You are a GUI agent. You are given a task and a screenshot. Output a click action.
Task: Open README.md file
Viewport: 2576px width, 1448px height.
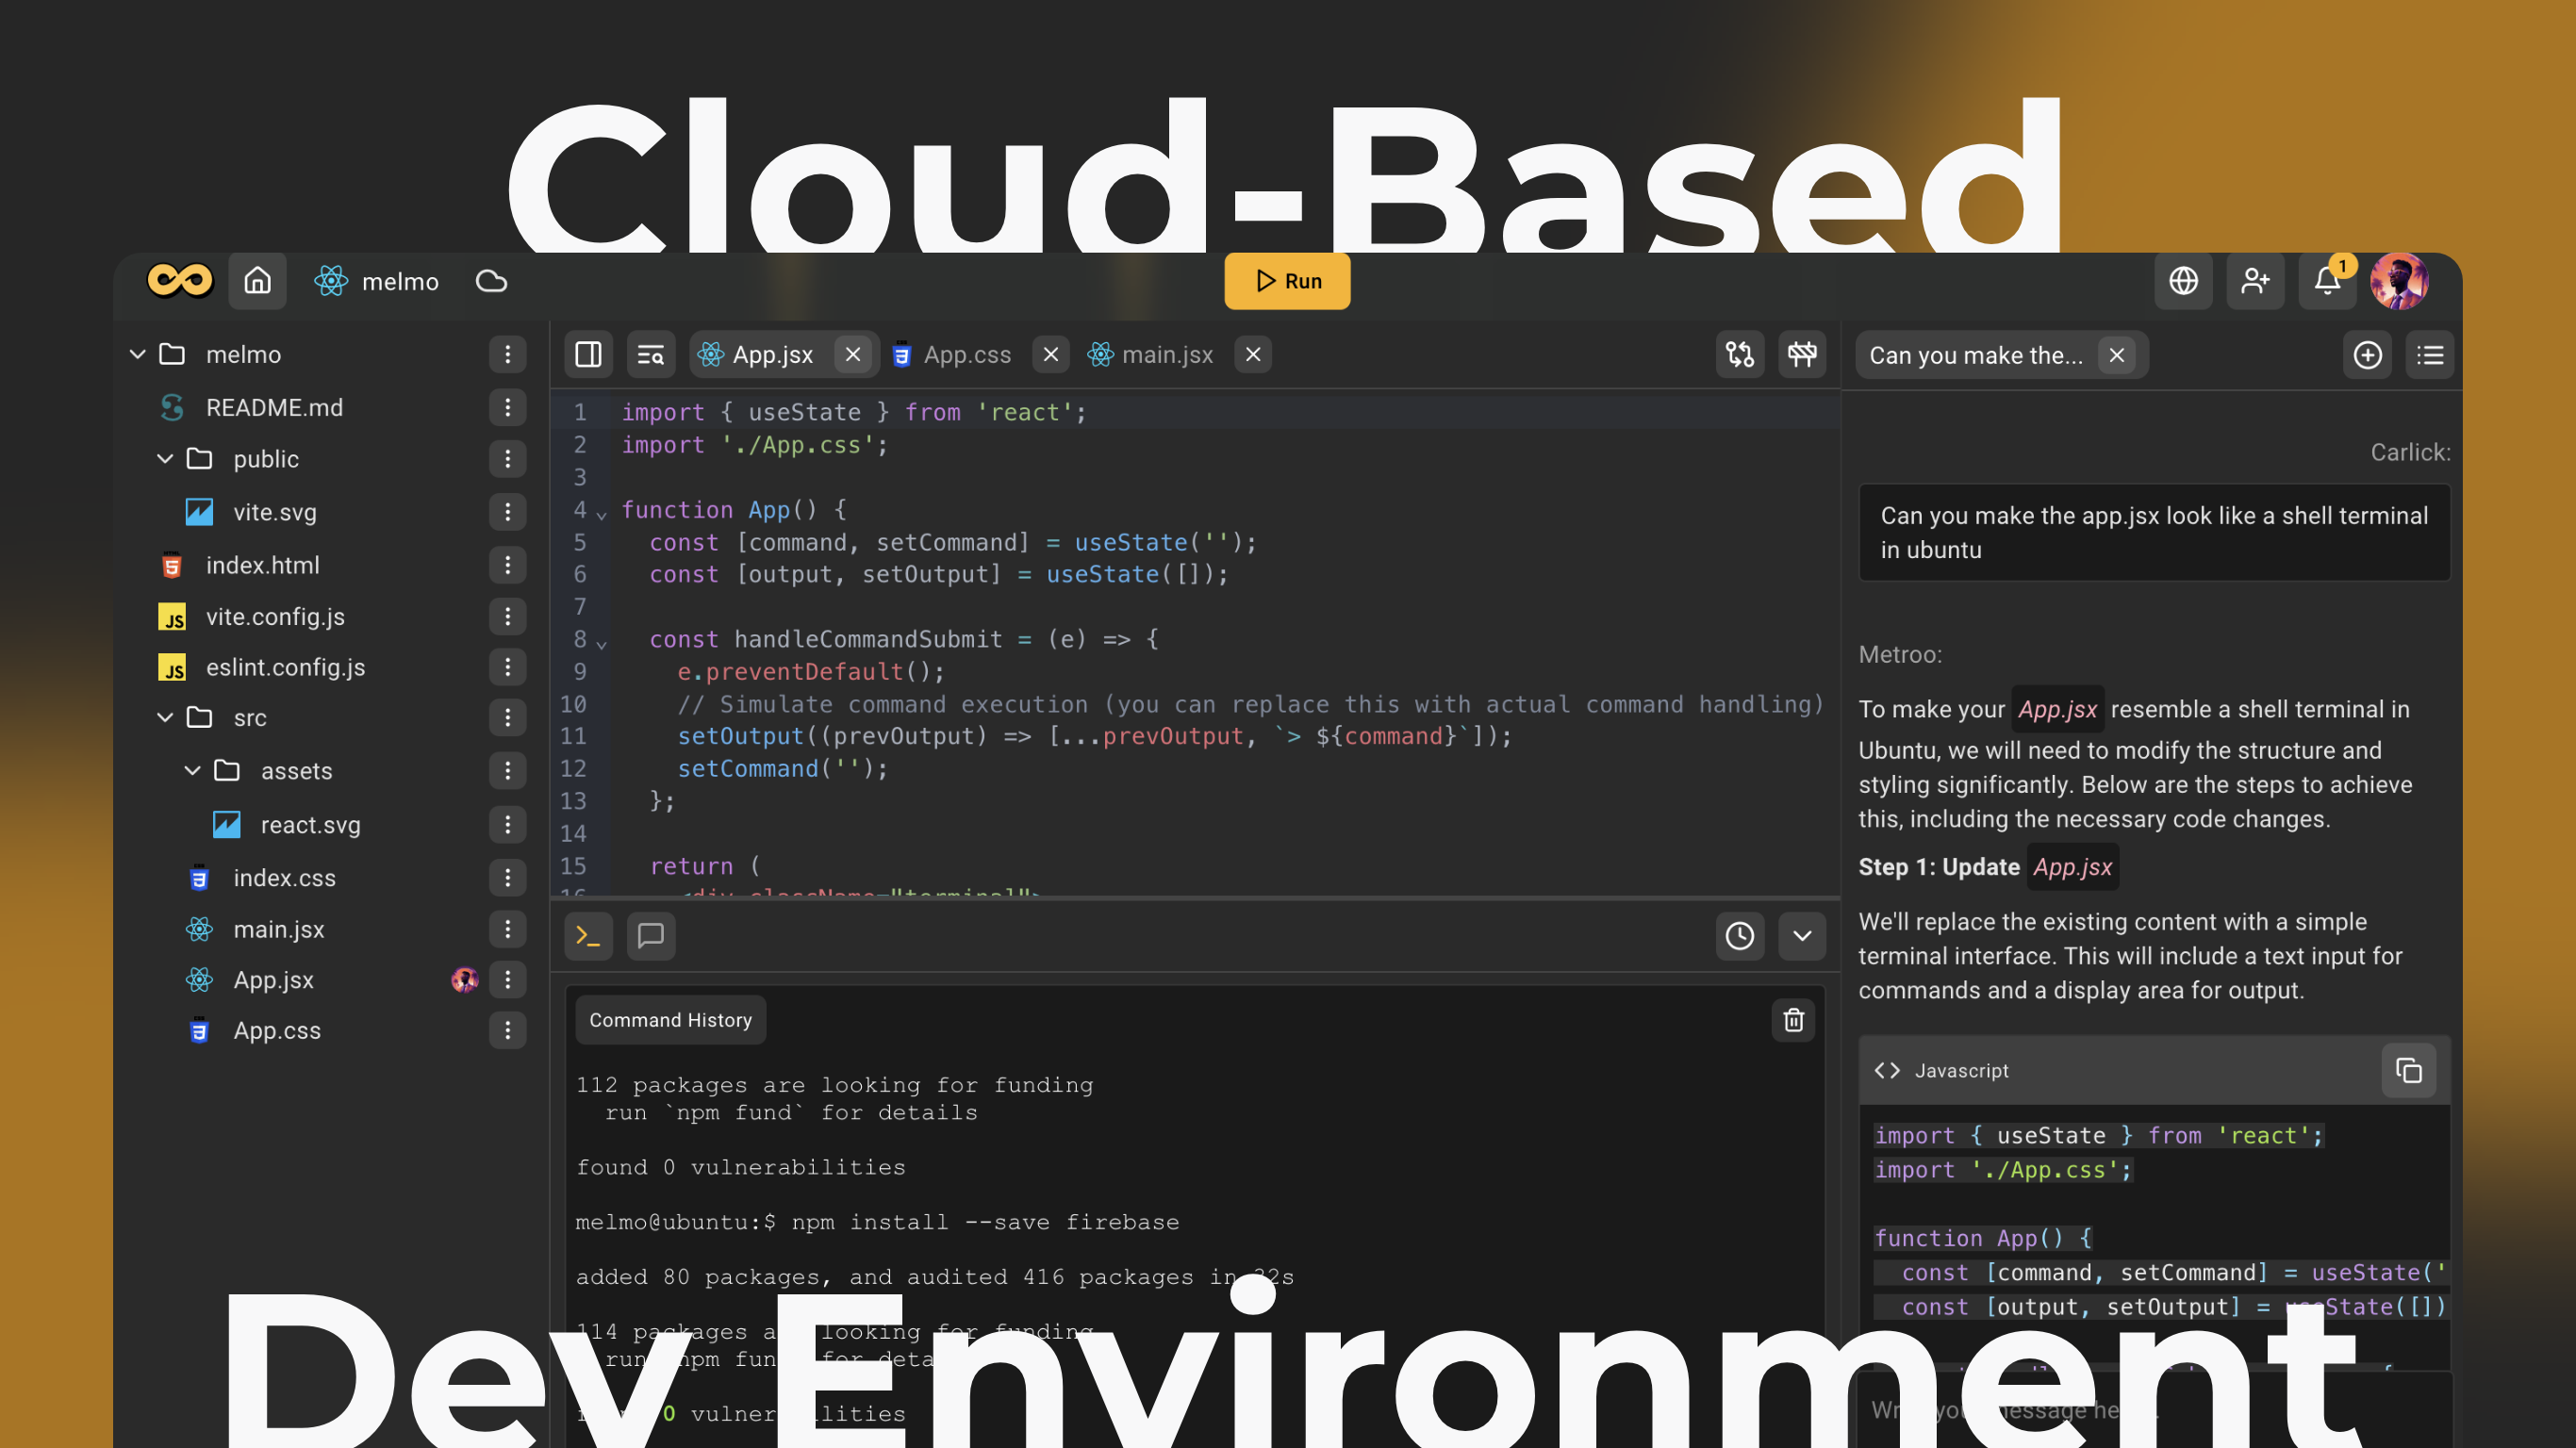tap(274, 407)
